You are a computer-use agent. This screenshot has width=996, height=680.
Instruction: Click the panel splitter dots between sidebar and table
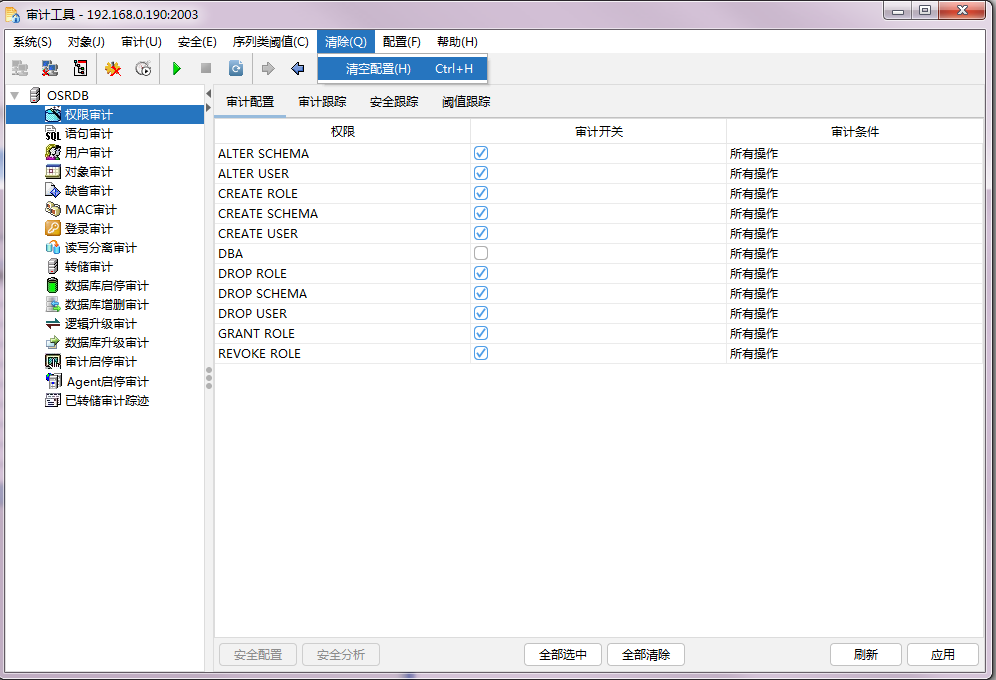[208, 379]
